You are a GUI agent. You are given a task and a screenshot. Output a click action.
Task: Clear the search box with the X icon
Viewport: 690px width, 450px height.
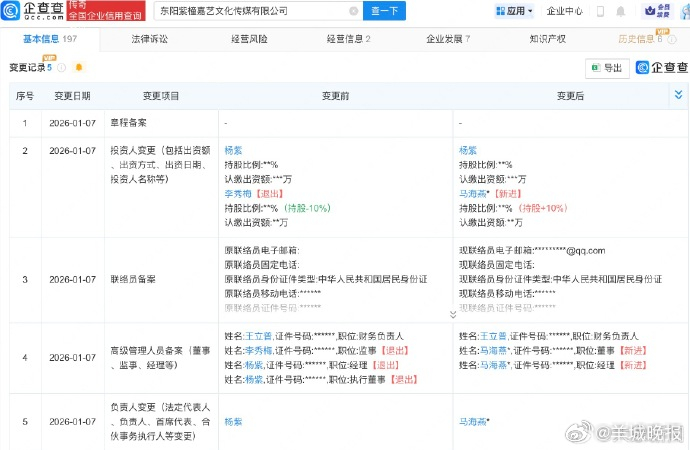click(353, 11)
